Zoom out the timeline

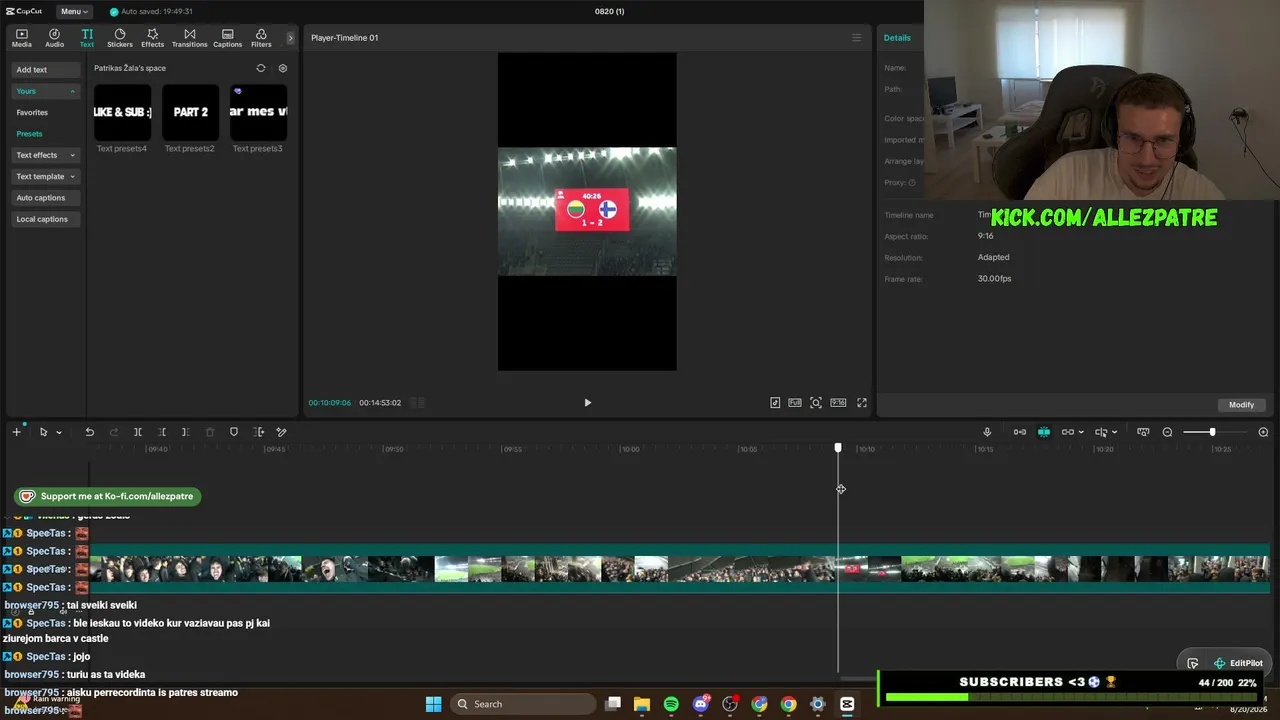coord(1167,432)
